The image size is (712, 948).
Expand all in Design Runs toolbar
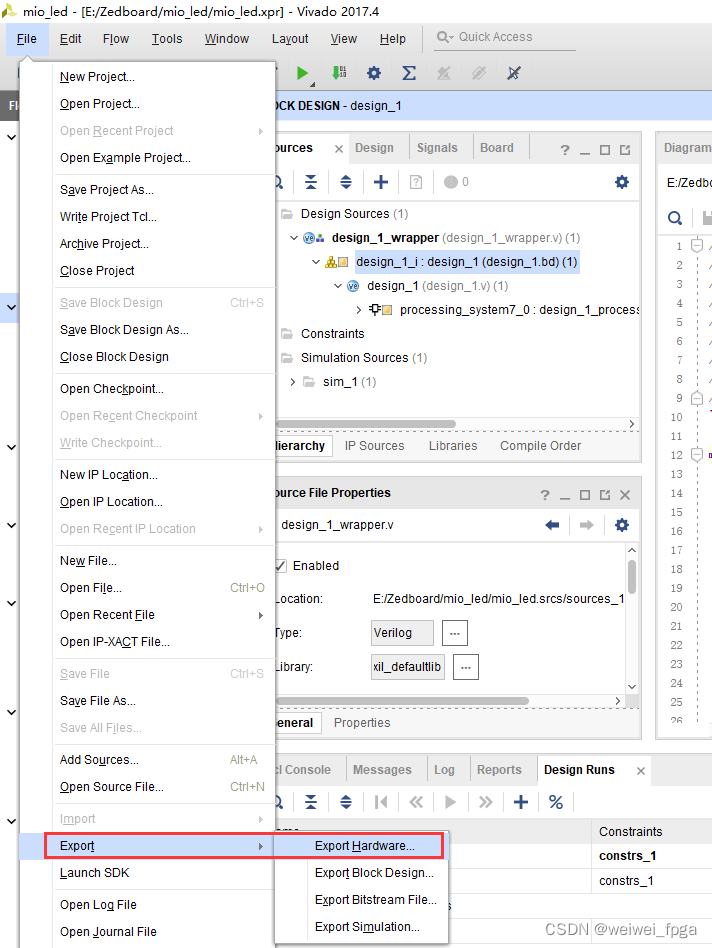click(346, 802)
